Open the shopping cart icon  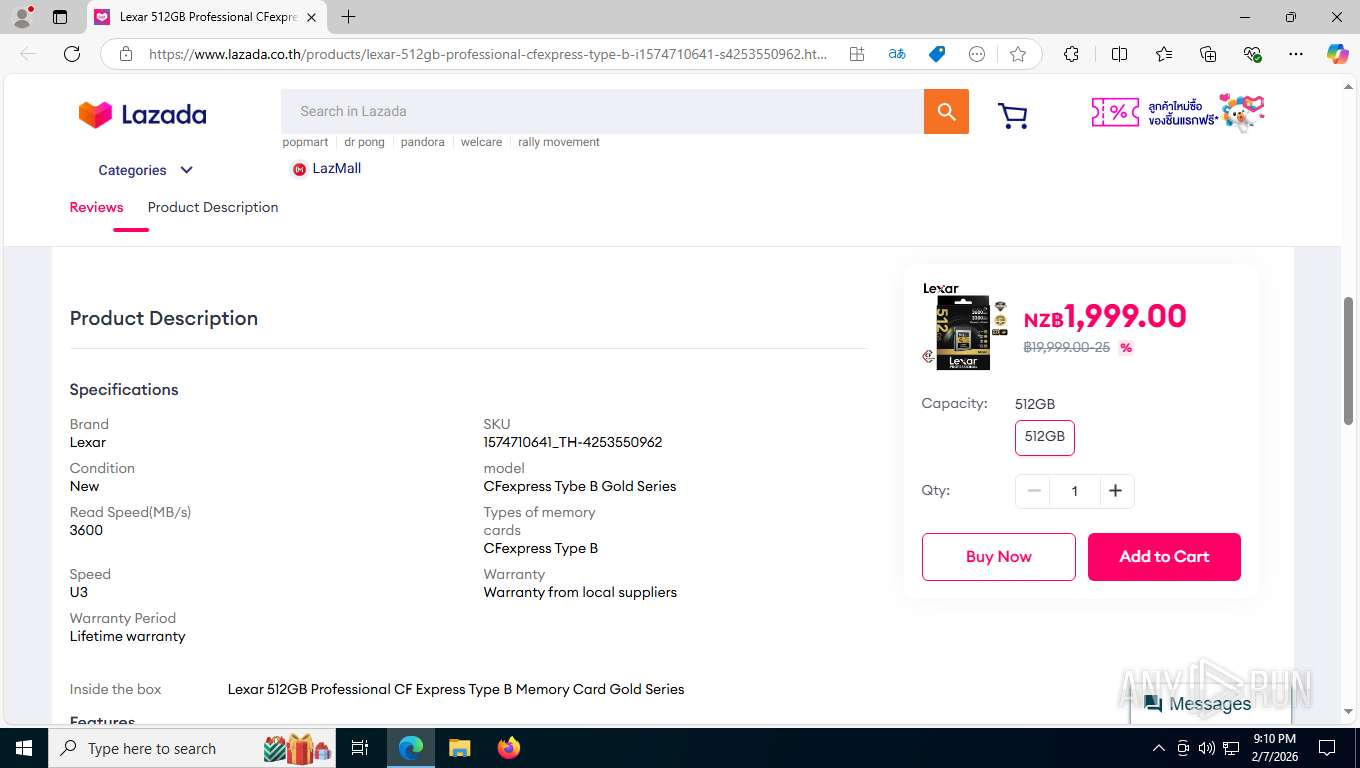coord(1013,116)
